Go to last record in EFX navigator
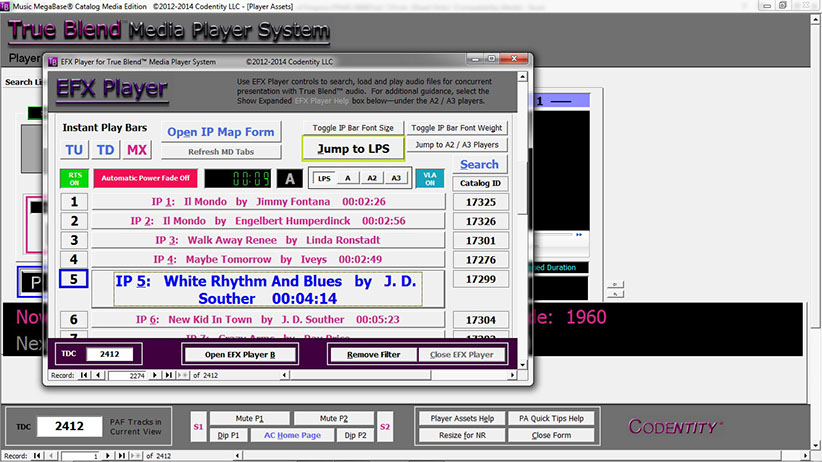Viewport: 822px width, 462px height. [x=167, y=375]
